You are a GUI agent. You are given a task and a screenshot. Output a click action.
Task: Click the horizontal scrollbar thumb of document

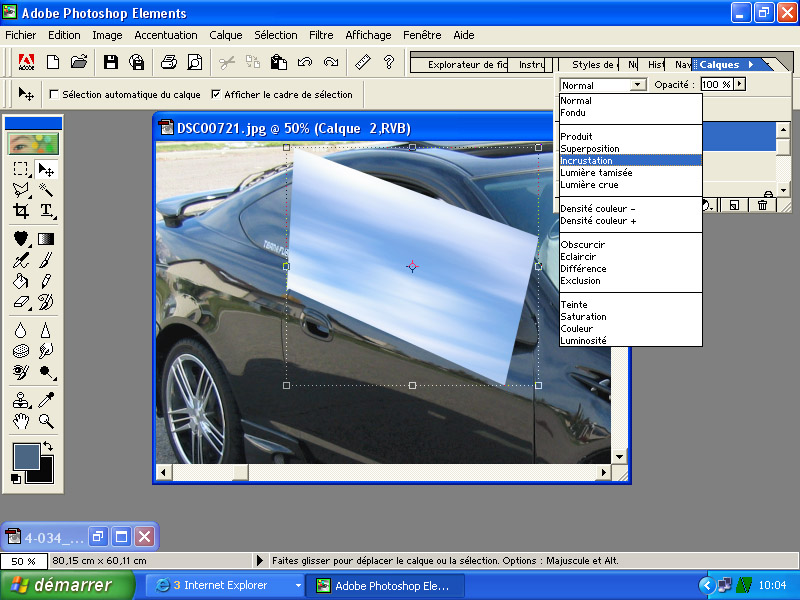coord(241,472)
